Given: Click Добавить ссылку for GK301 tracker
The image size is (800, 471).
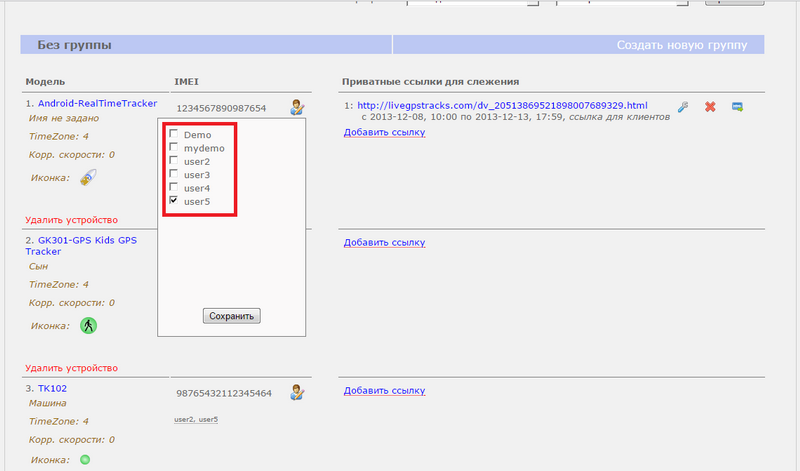Looking at the screenshot, I should coord(384,243).
